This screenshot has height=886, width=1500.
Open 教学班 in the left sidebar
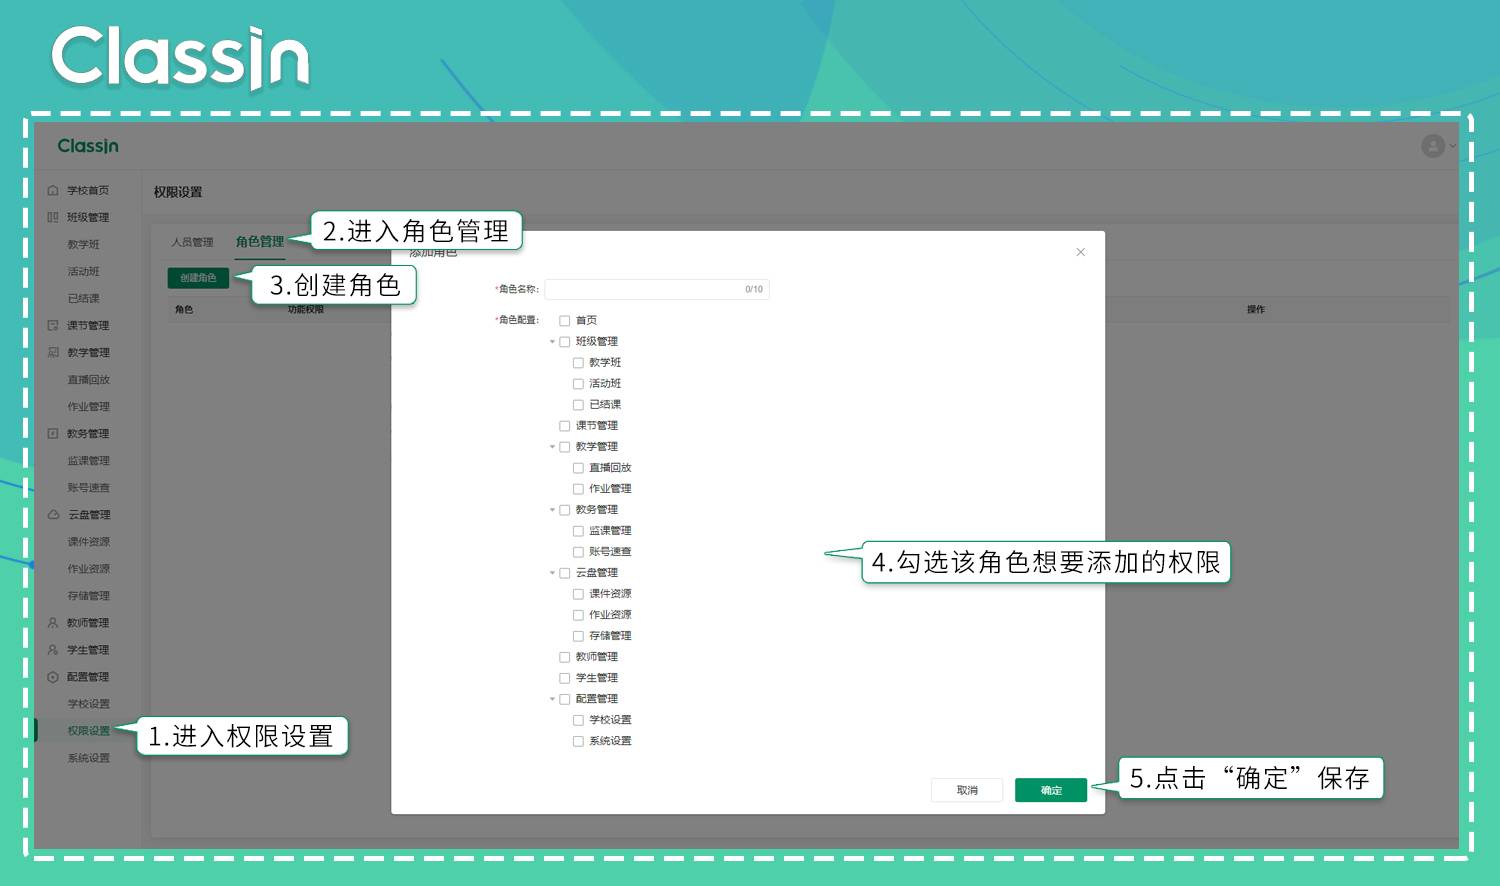tap(84, 244)
